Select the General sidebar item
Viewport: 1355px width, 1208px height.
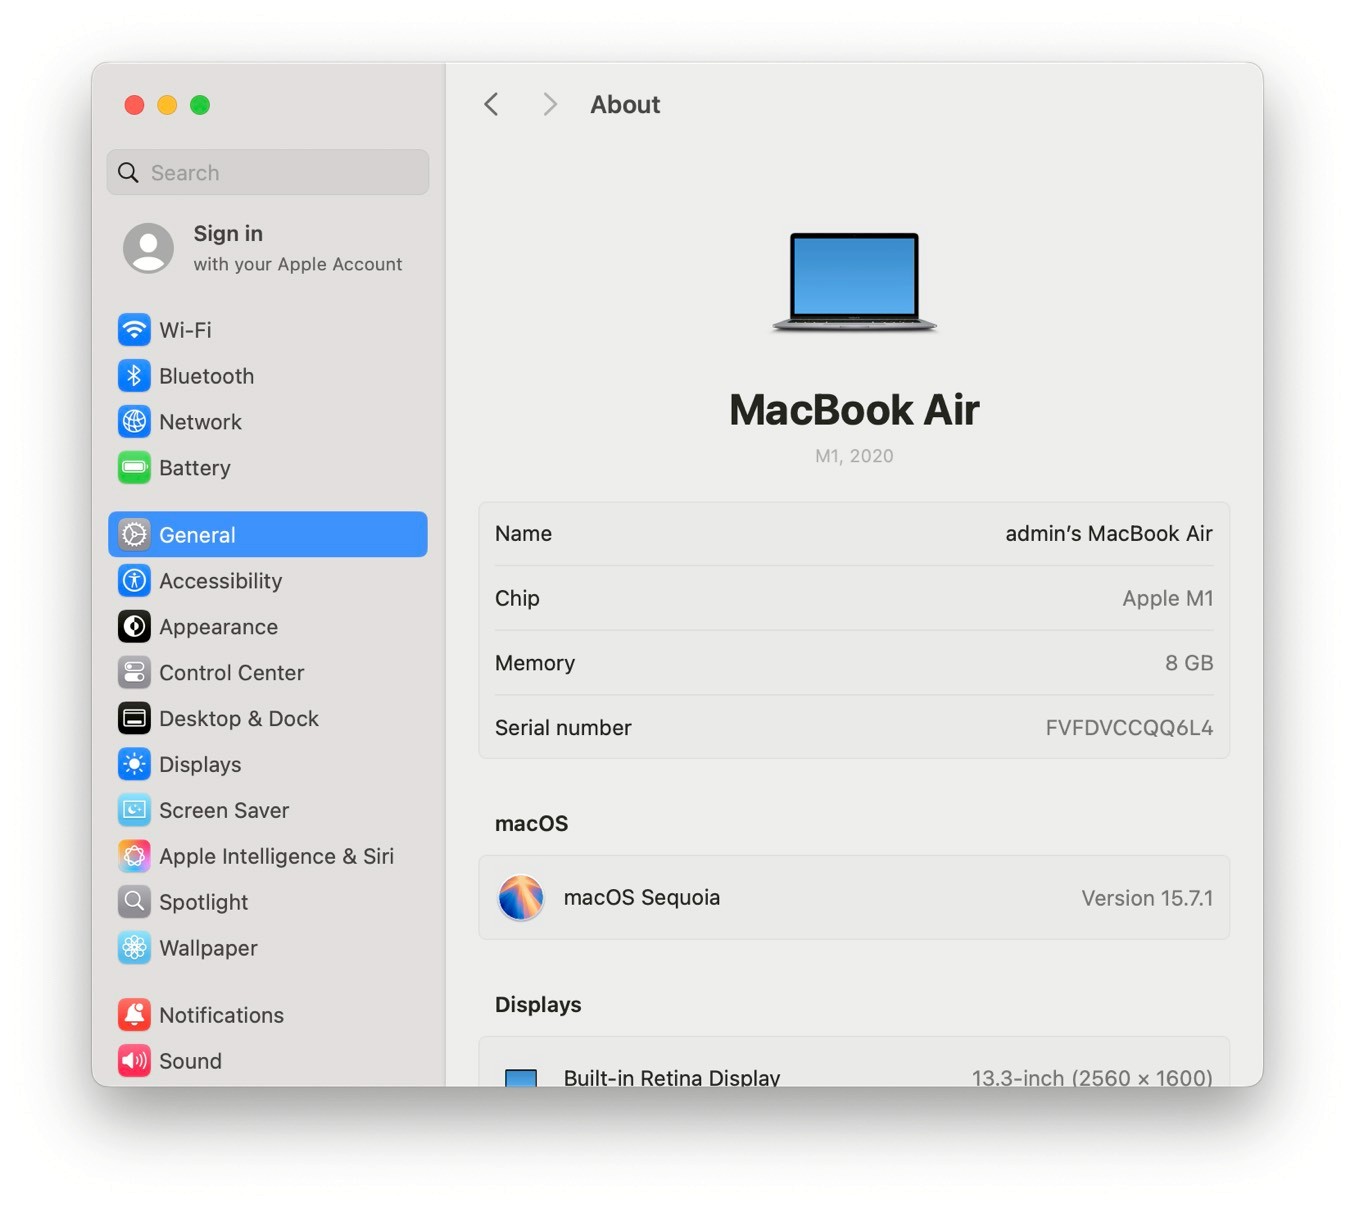pyautogui.click(x=197, y=534)
